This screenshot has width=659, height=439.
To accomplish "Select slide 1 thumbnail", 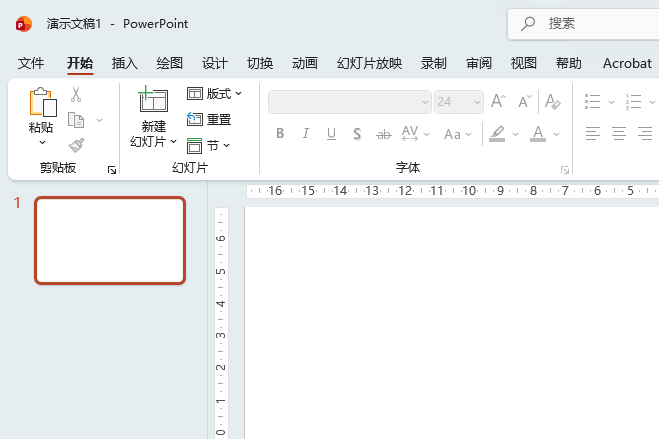I will (x=110, y=241).
